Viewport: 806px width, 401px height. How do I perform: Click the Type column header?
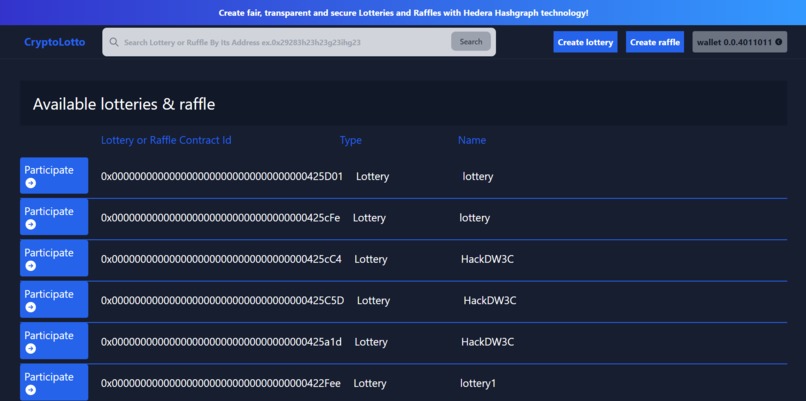(351, 140)
